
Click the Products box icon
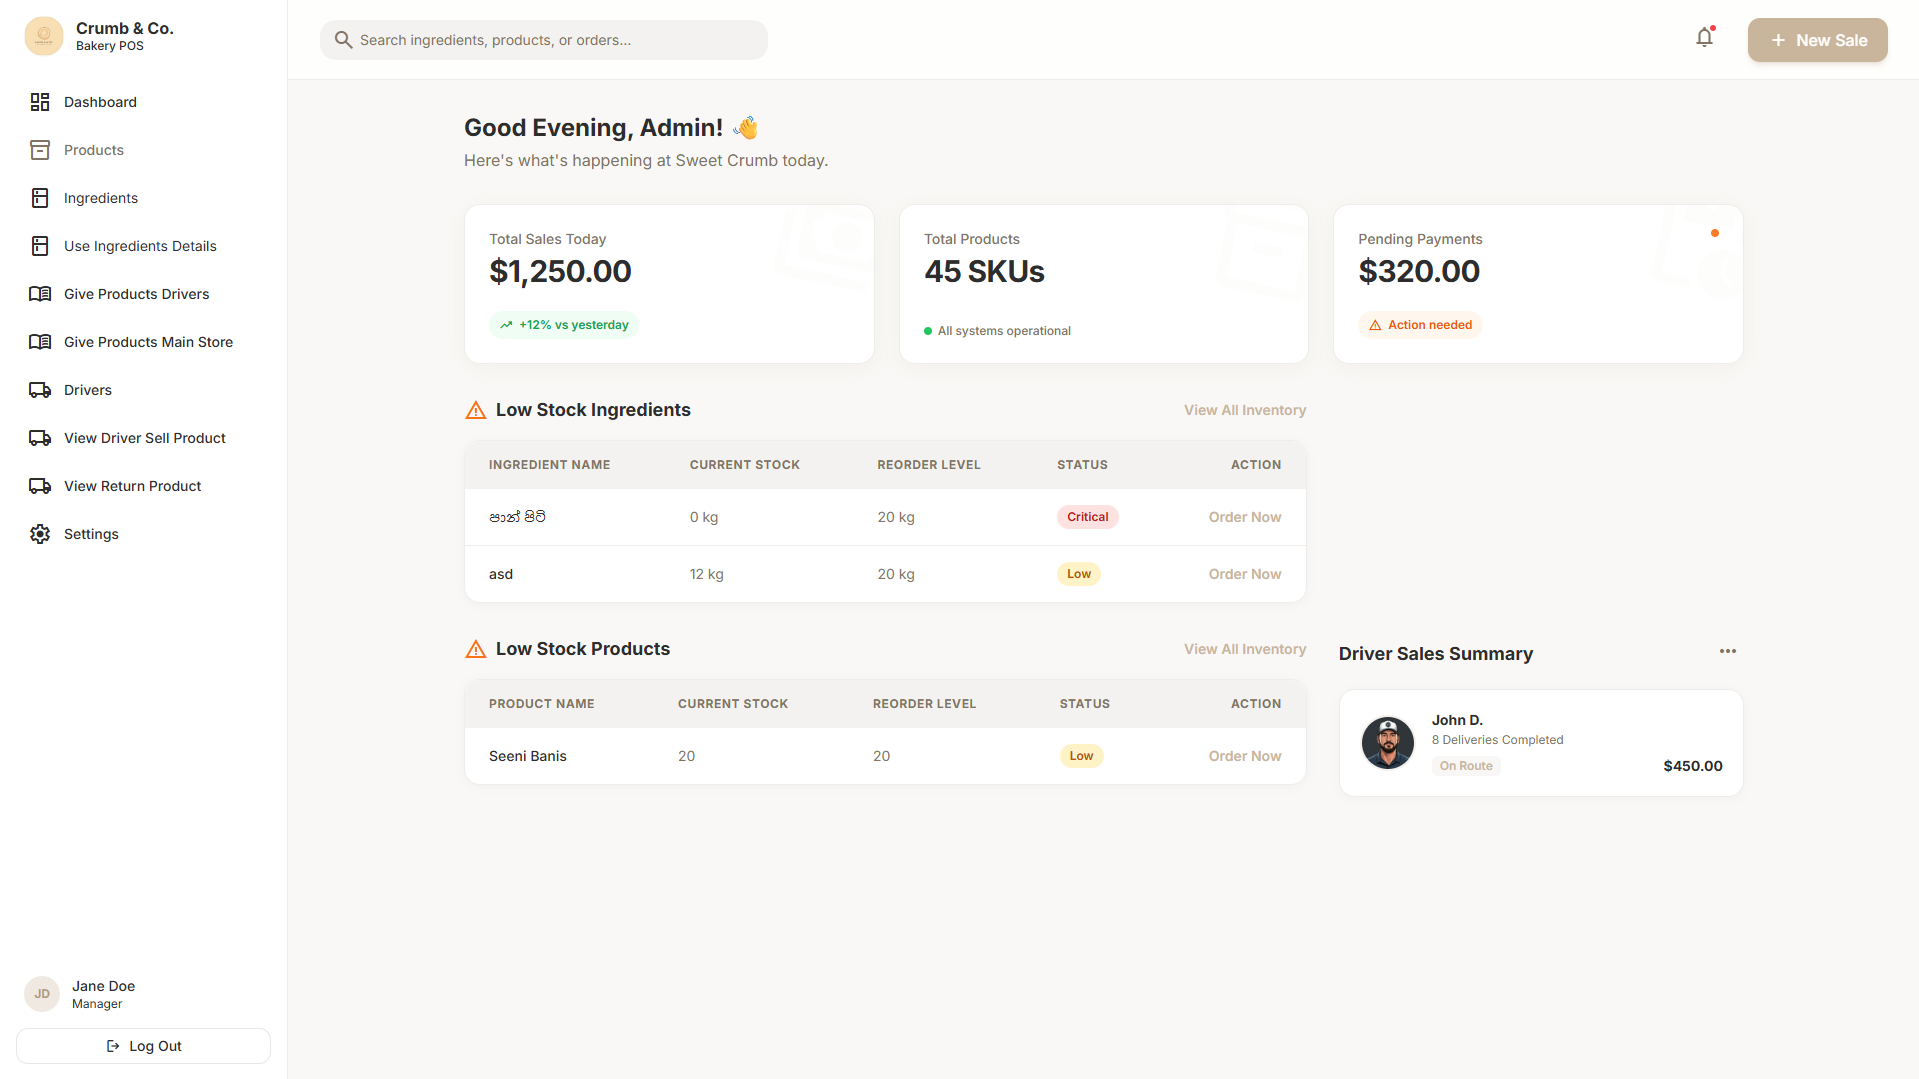[x=40, y=150]
